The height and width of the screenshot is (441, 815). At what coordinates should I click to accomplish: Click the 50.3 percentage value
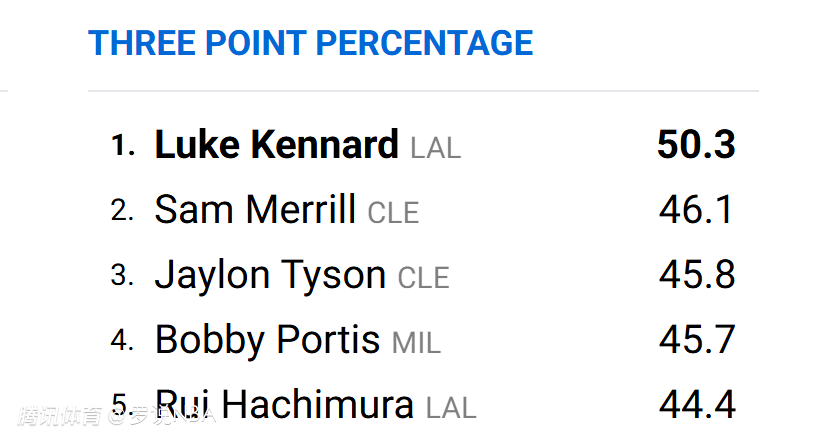[696, 146]
